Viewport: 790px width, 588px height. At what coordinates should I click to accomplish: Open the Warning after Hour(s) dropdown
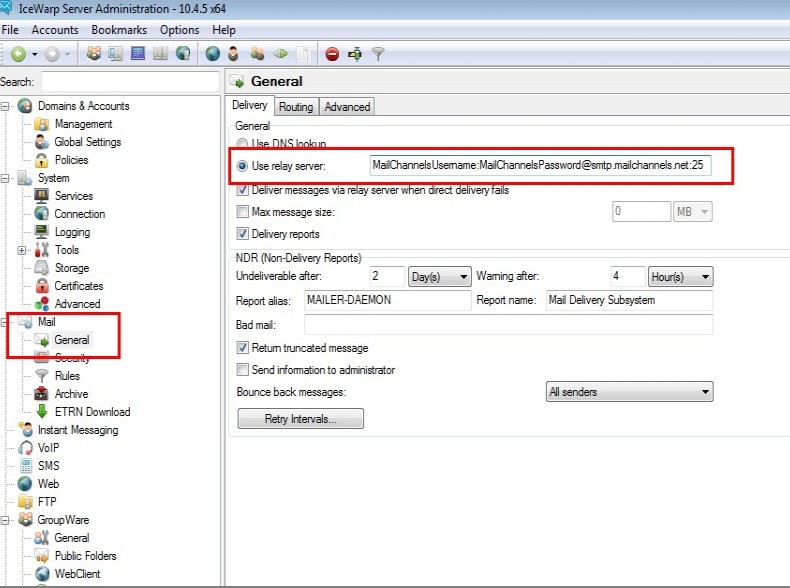pos(680,277)
